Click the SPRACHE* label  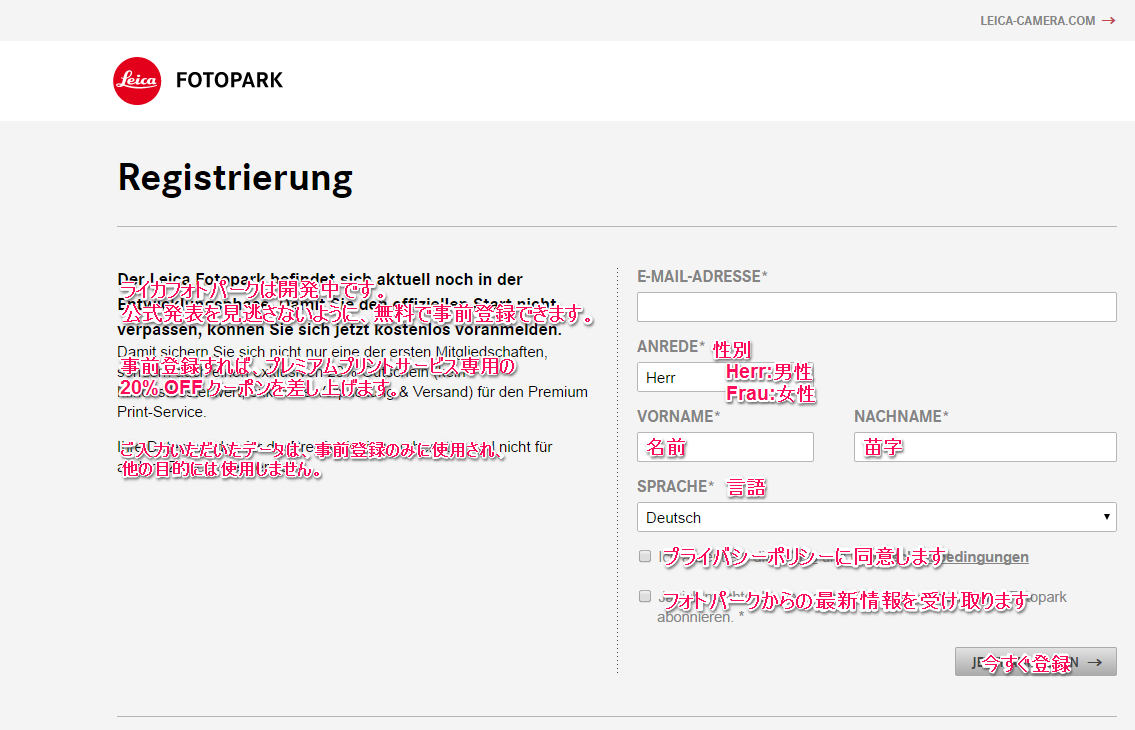(x=675, y=487)
